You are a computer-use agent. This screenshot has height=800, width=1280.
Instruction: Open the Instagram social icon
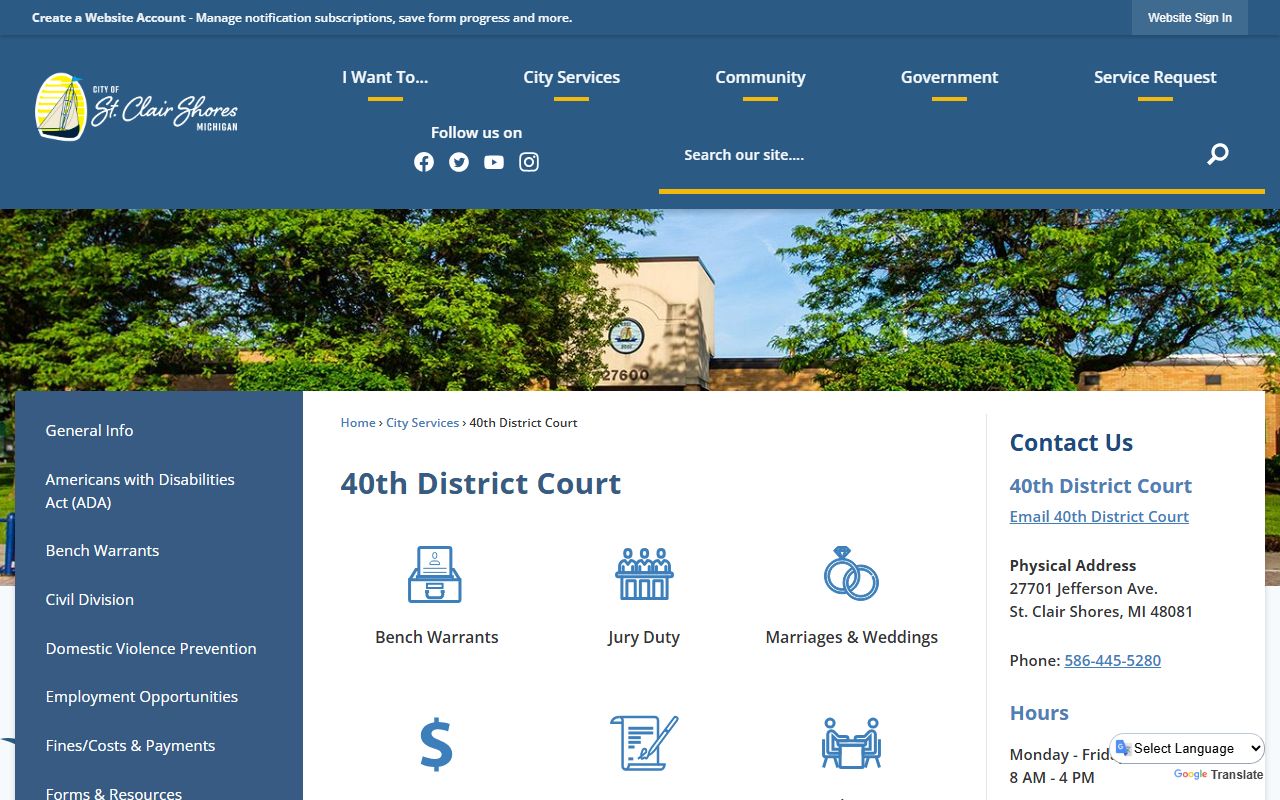[529, 162]
